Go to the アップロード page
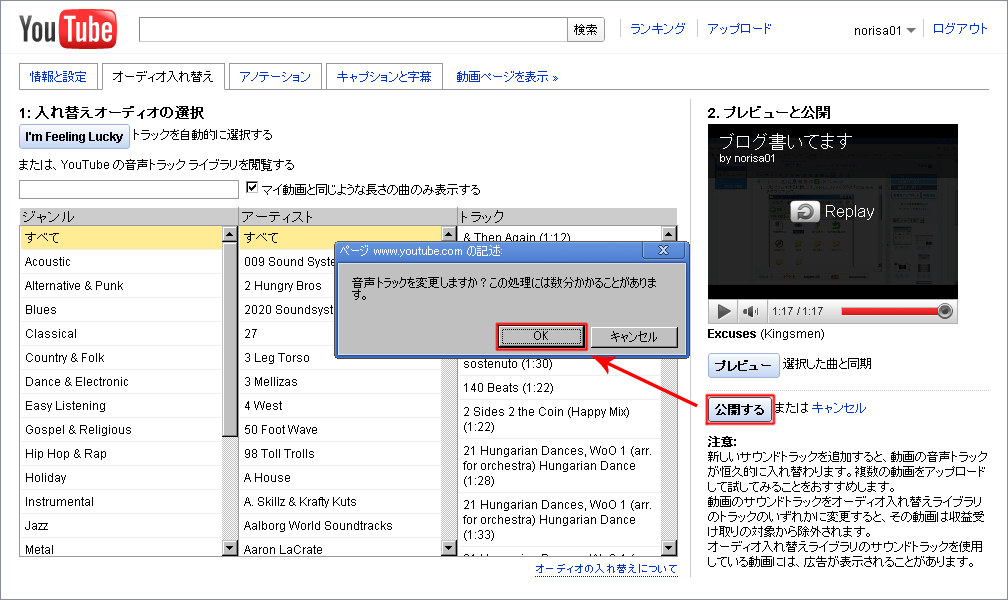The height and width of the screenshot is (600, 1008). point(739,29)
